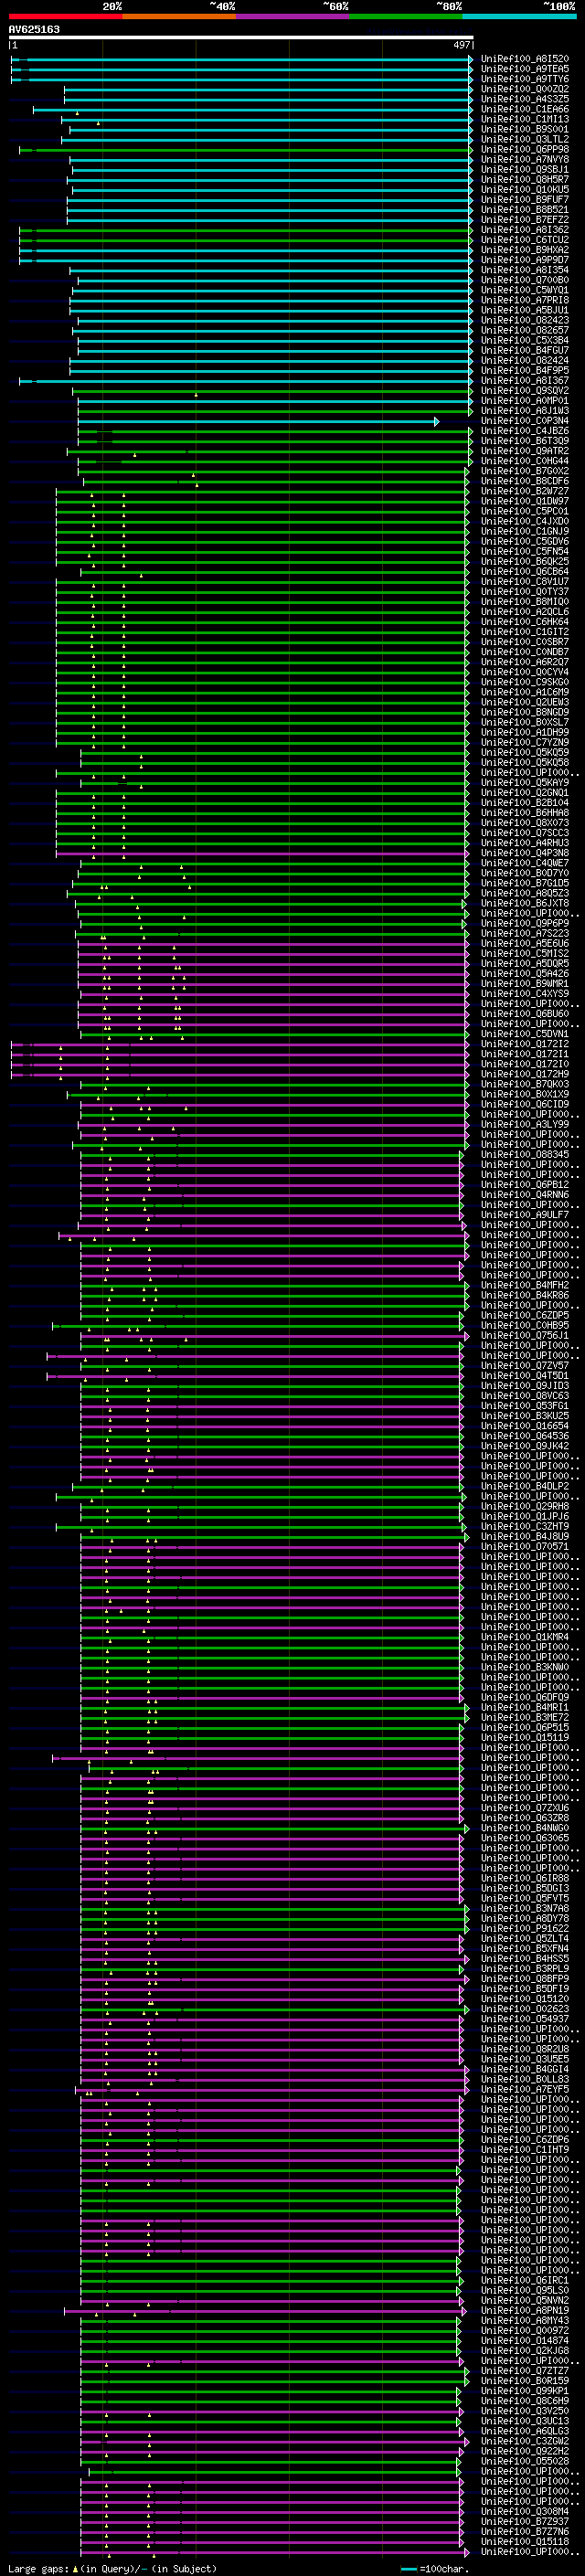Select hit label UniRef100_C6TCU2

coord(525,240)
